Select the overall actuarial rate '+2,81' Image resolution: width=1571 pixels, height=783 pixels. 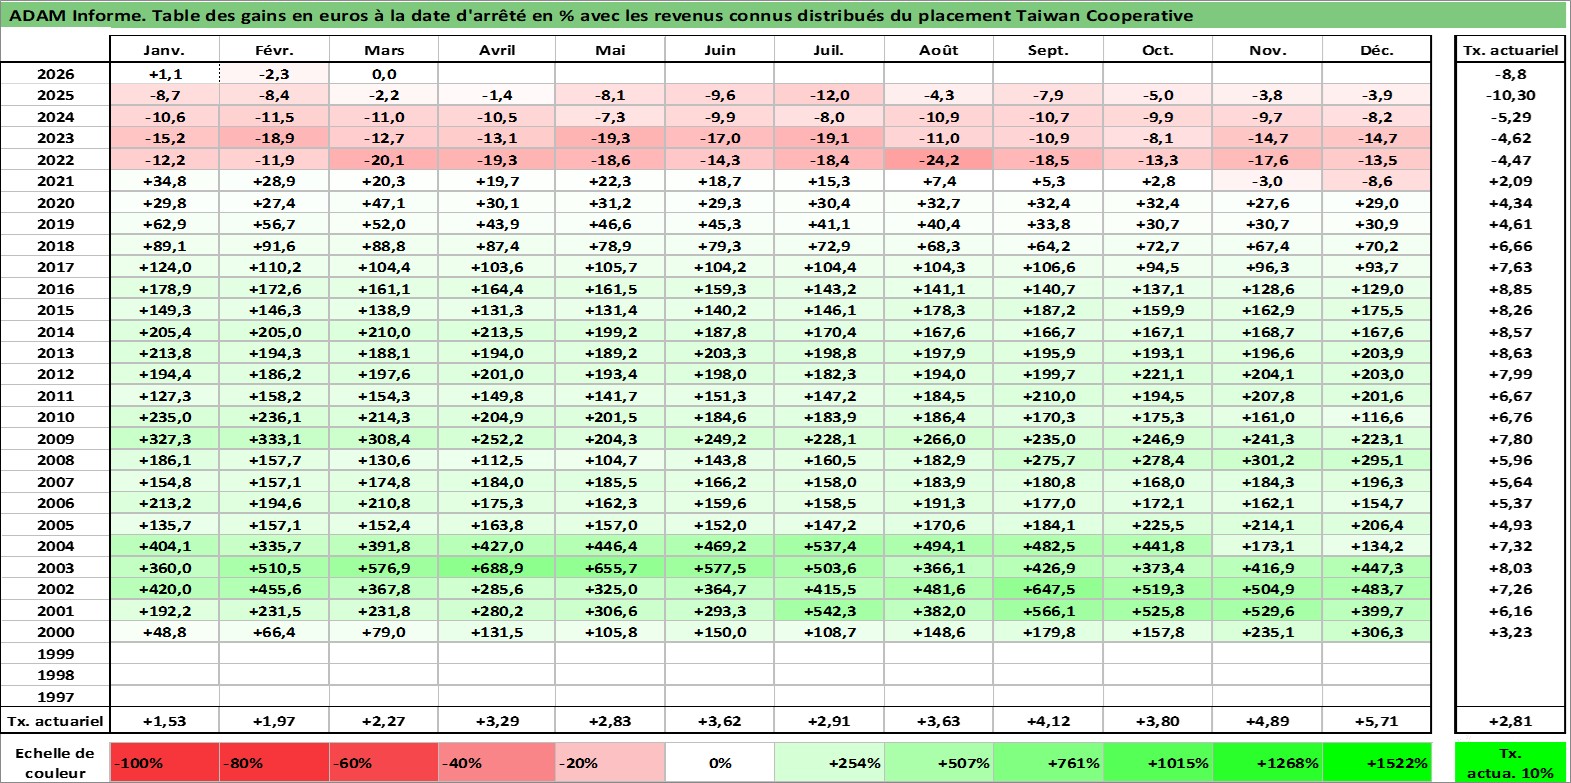(1510, 721)
